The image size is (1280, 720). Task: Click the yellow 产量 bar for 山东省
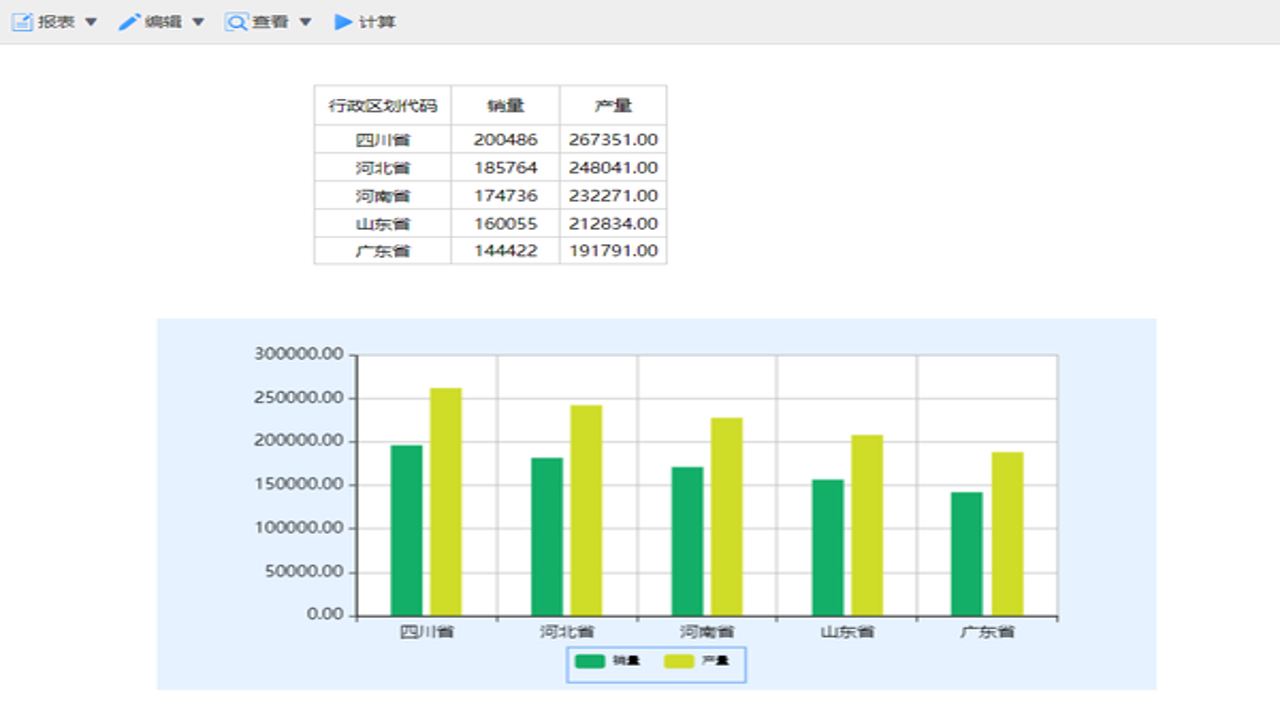pos(867,525)
